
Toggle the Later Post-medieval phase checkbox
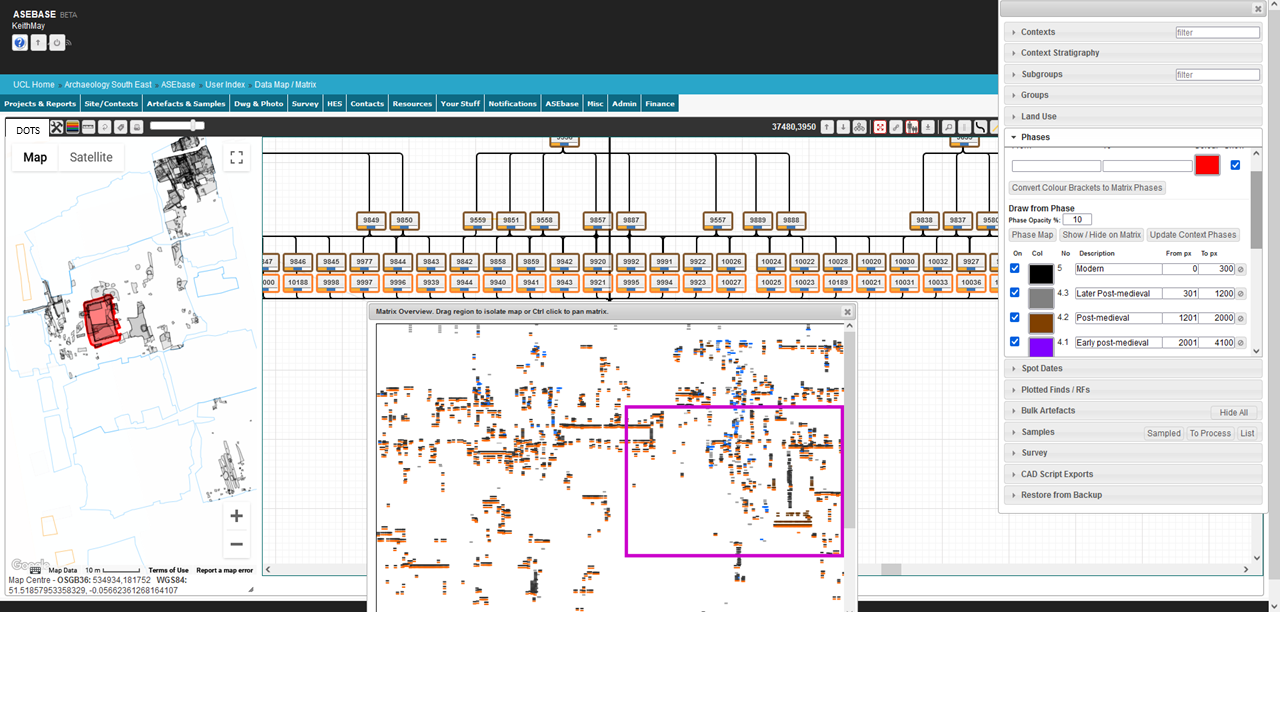(1016, 293)
